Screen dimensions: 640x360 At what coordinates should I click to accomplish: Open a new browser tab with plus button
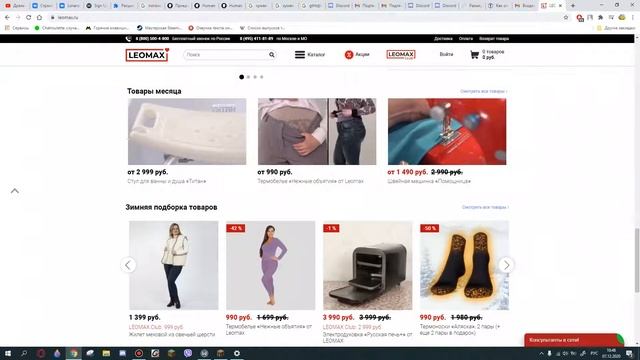573,6
